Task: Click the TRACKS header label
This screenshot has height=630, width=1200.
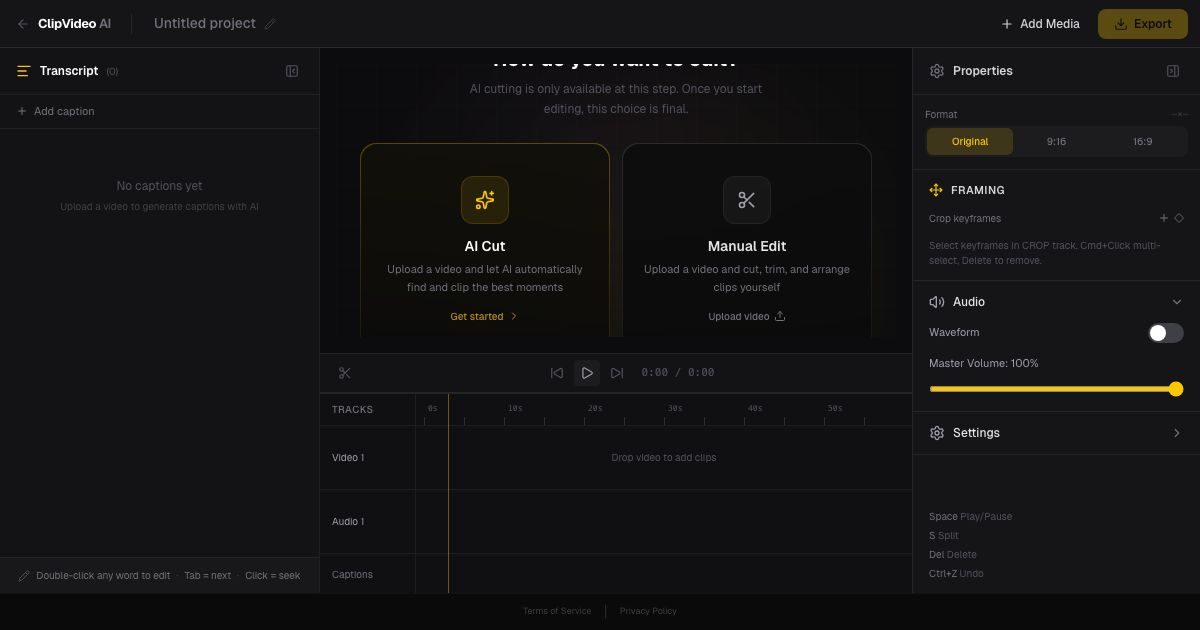Action: tap(352, 410)
